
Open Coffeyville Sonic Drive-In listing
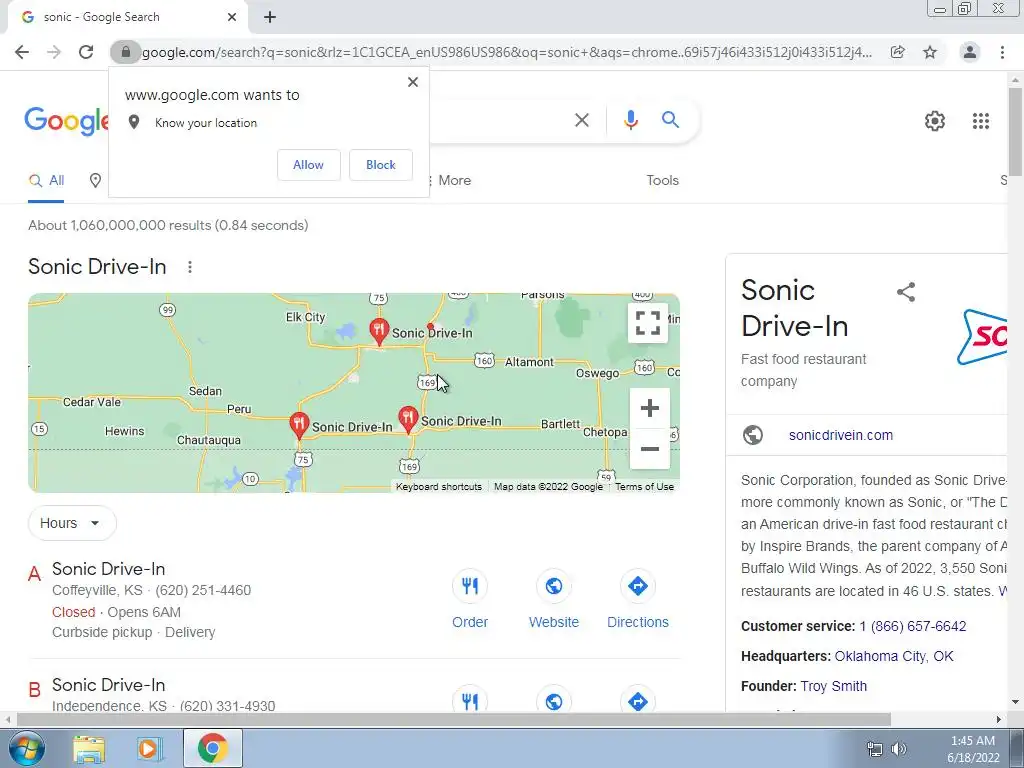click(108, 569)
